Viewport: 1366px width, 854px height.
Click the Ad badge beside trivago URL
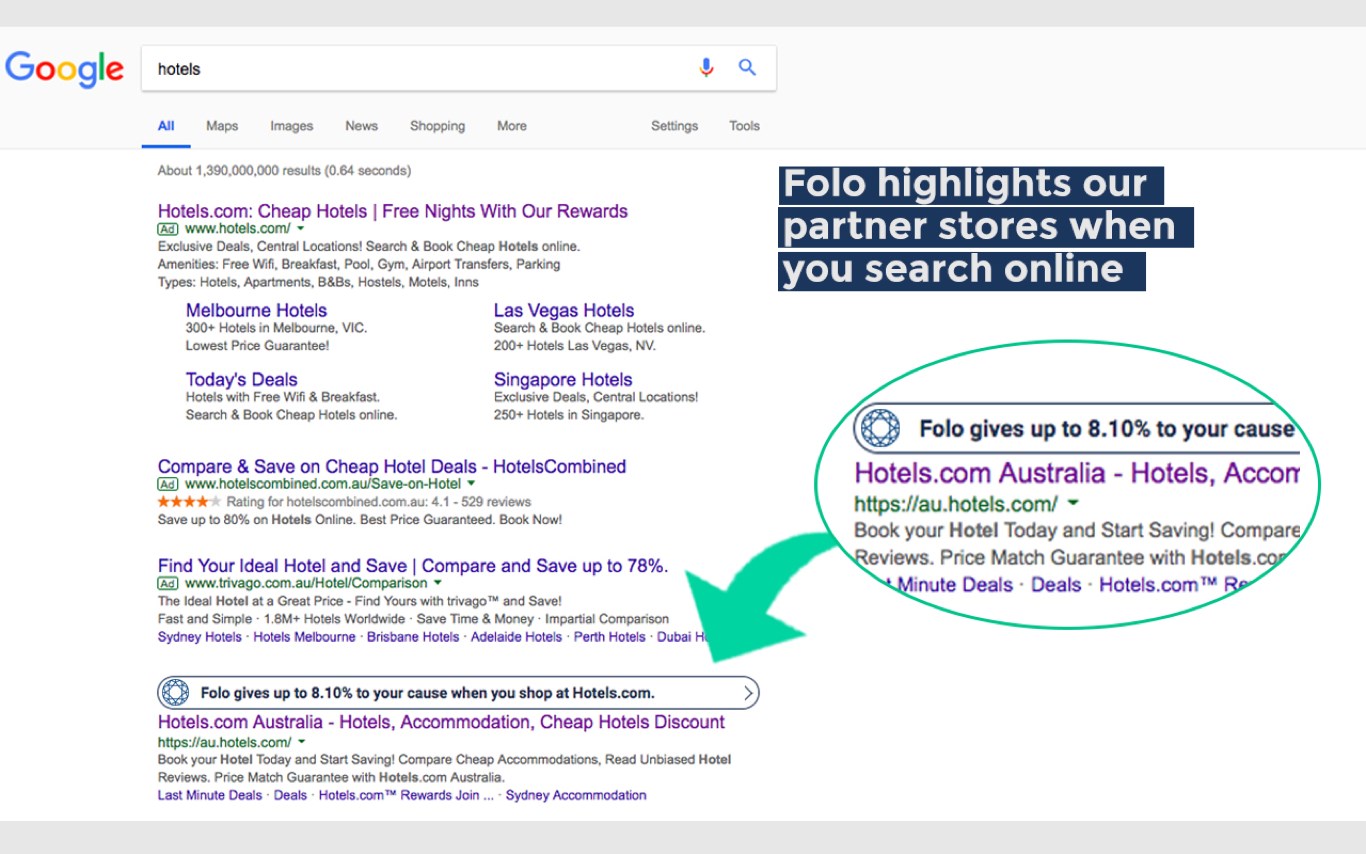pos(168,583)
